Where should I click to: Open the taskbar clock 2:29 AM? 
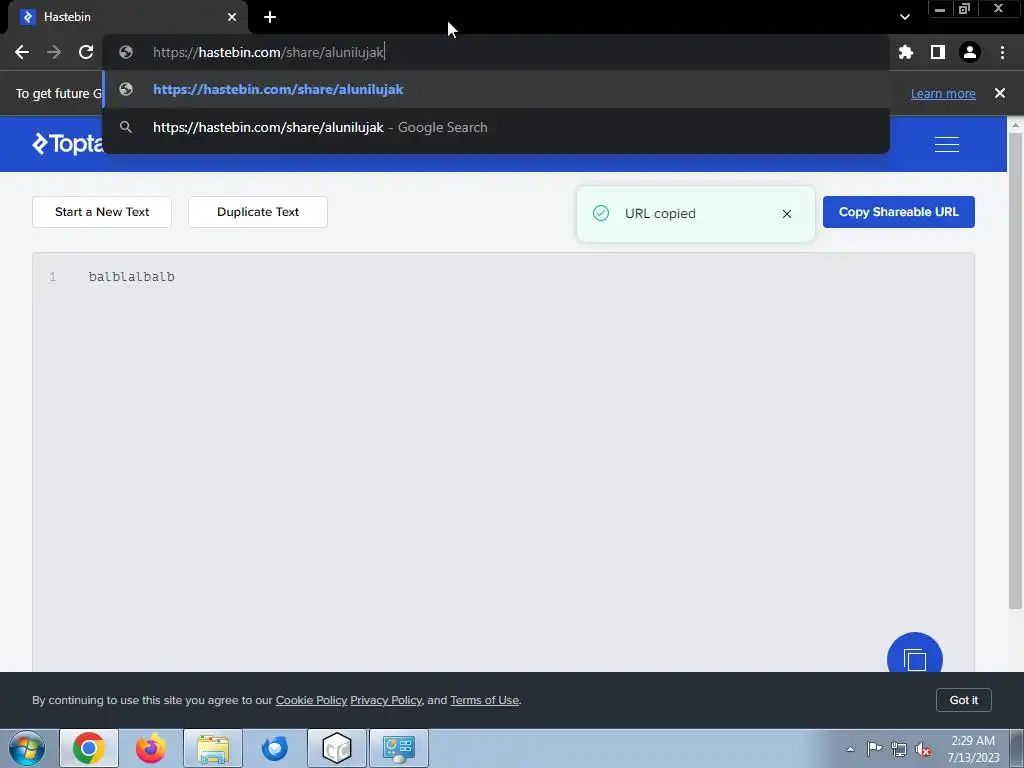coord(973,748)
